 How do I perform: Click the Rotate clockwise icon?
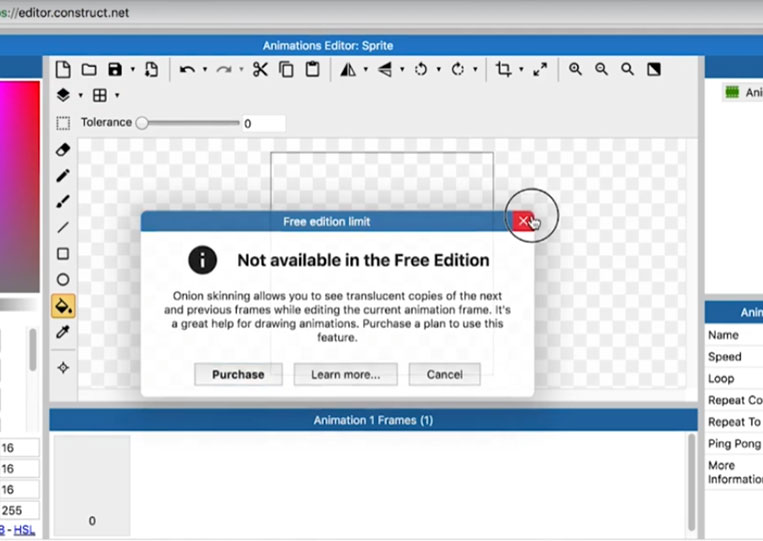tap(457, 70)
